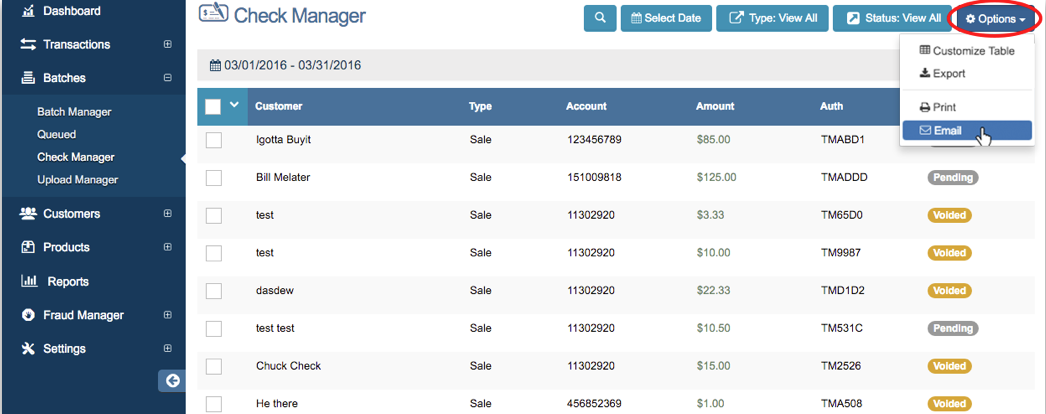Image resolution: width=1046 pixels, height=414 pixels.
Task: Click the Select Date button
Action: click(x=665, y=18)
